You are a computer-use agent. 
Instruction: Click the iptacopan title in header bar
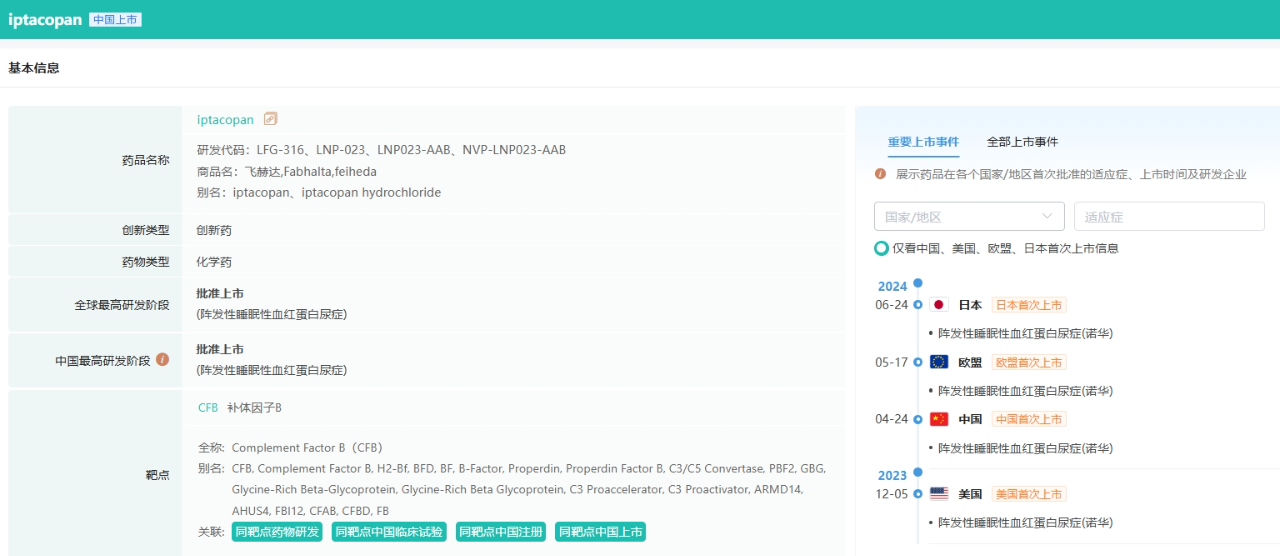pyautogui.click(x=44, y=20)
